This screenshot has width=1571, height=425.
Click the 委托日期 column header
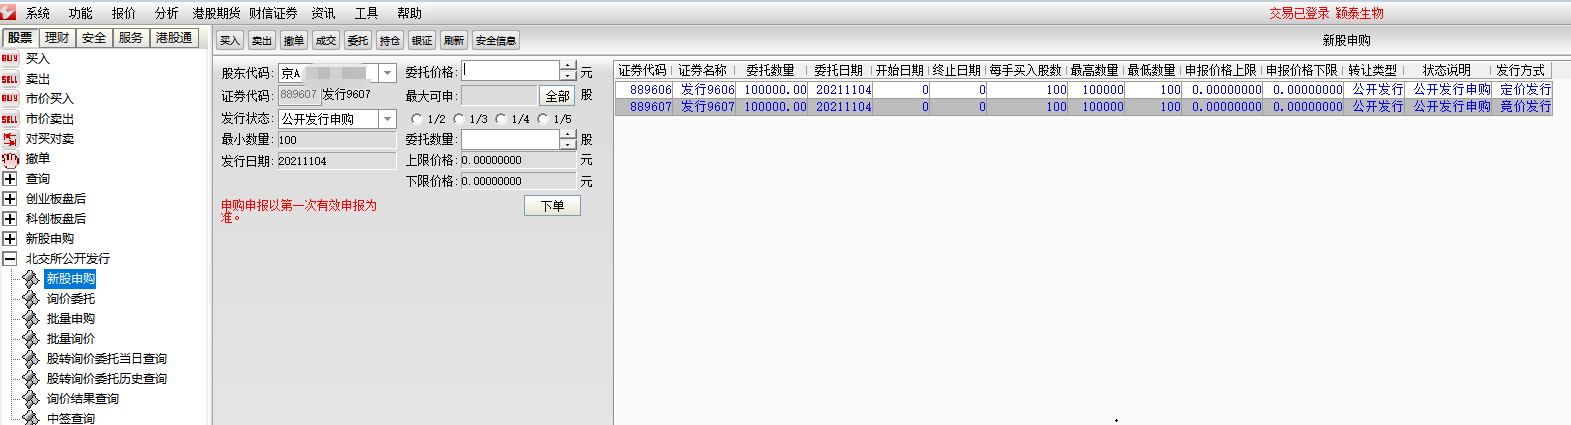coord(838,70)
